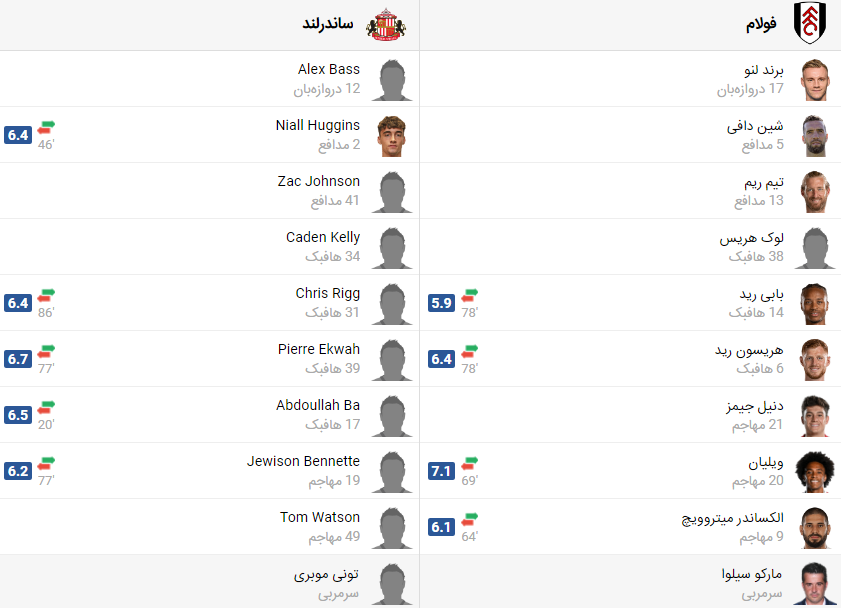Image resolution: width=841 pixels, height=608 pixels.
Task: Click Niall Huggins substitution arrows icon
Action: (46, 127)
